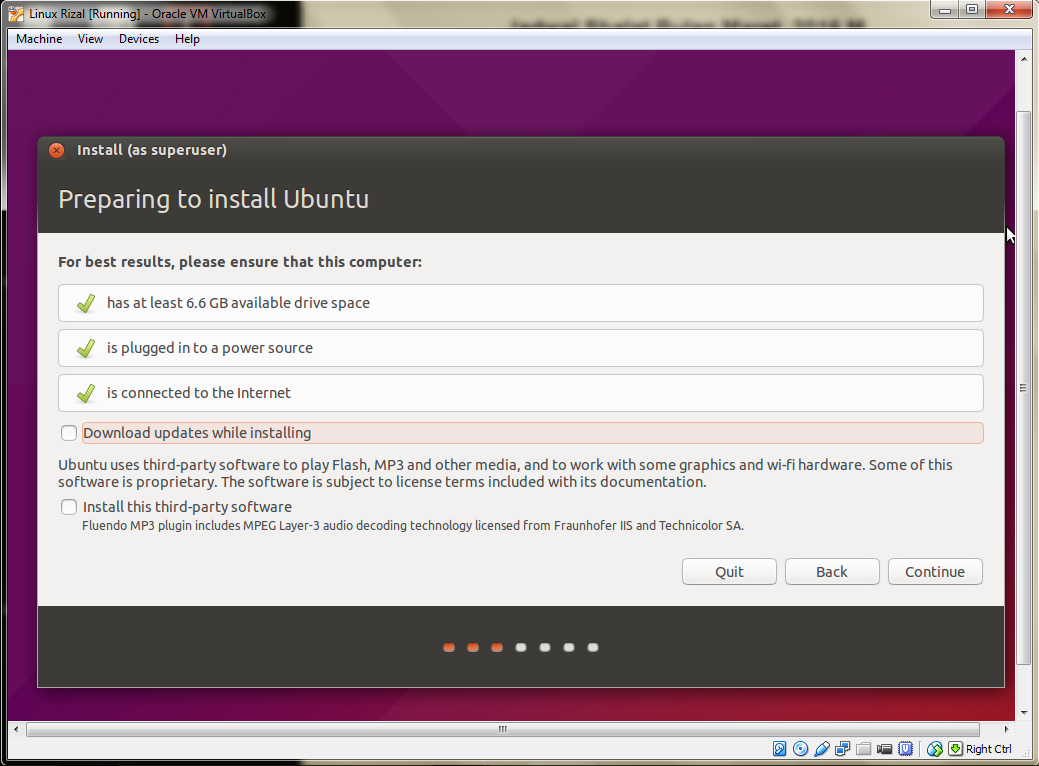Screen dimensions: 1039x766
Task: Click the green checkmark beside drive space
Action: 85,303
